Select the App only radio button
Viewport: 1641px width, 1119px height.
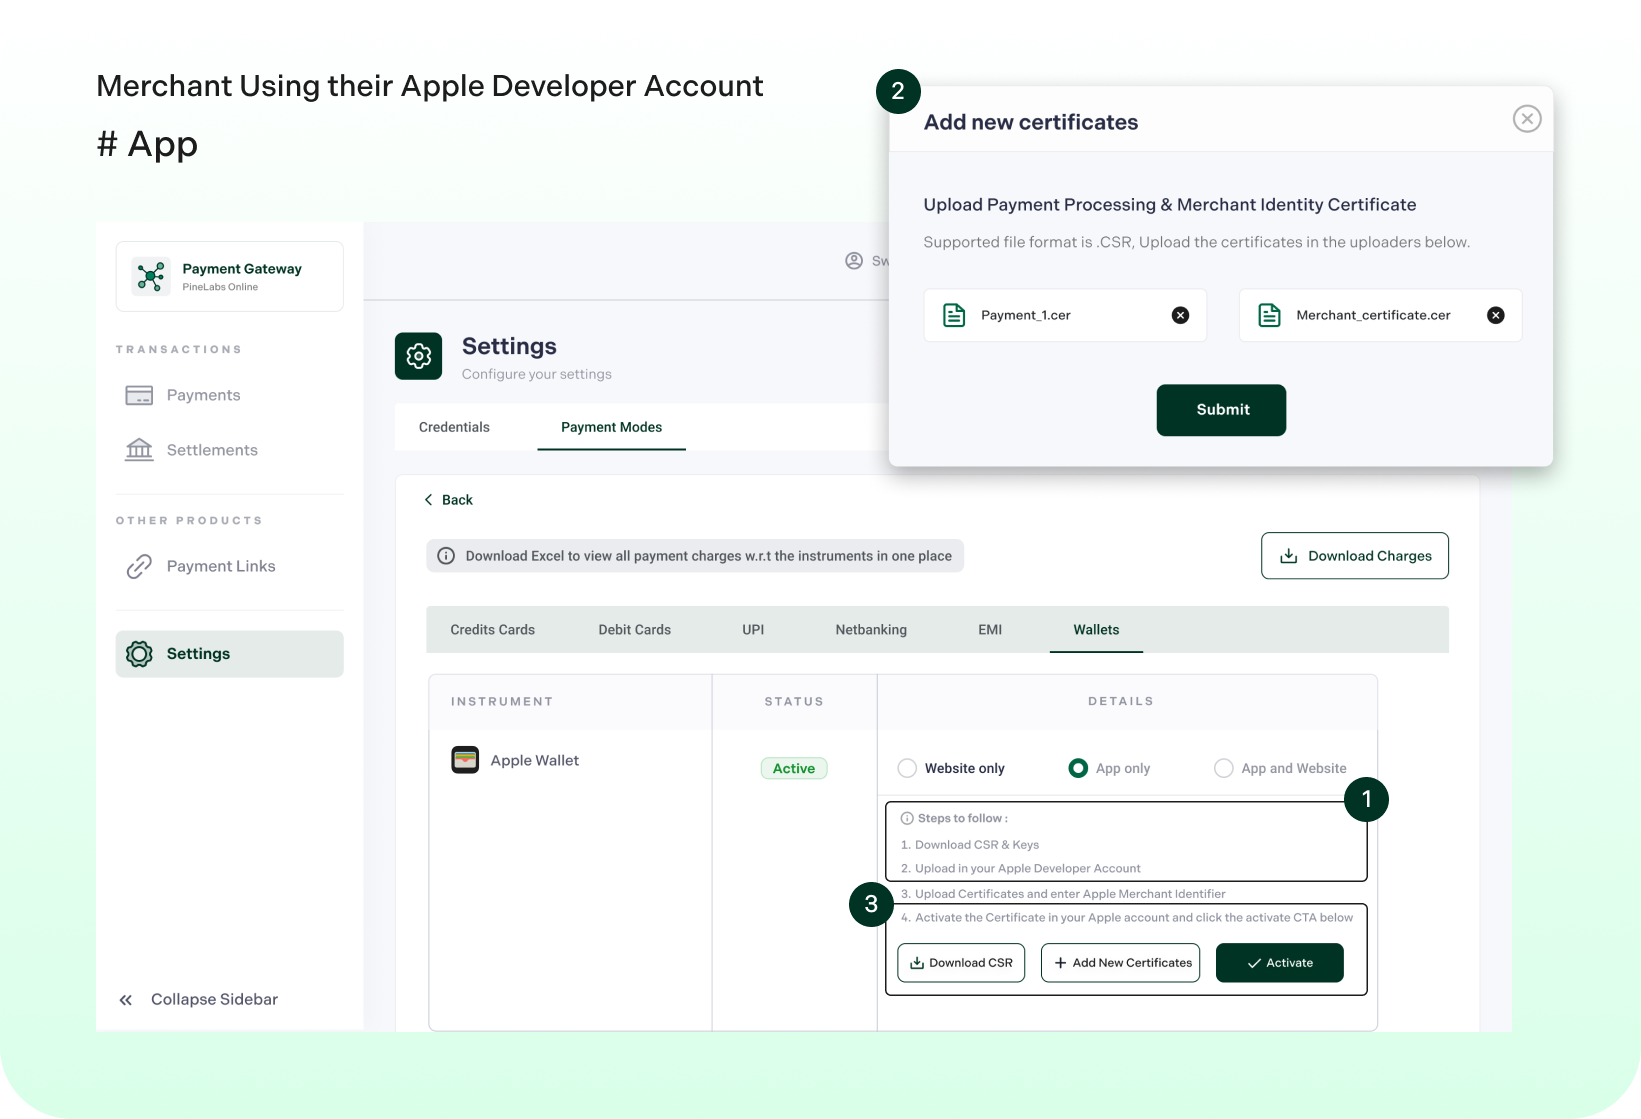click(x=1078, y=768)
